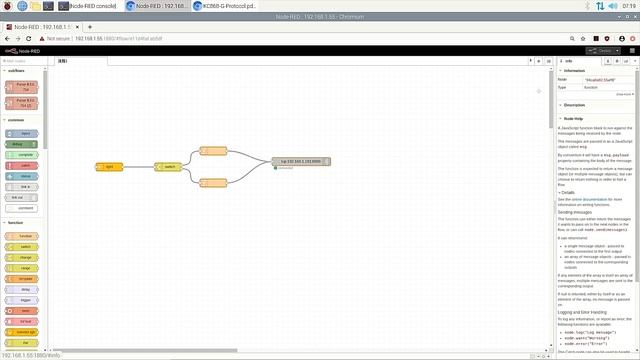Select the status node in the palette
The height and width of the screenshot is (360, 640).
click(22, 176)
